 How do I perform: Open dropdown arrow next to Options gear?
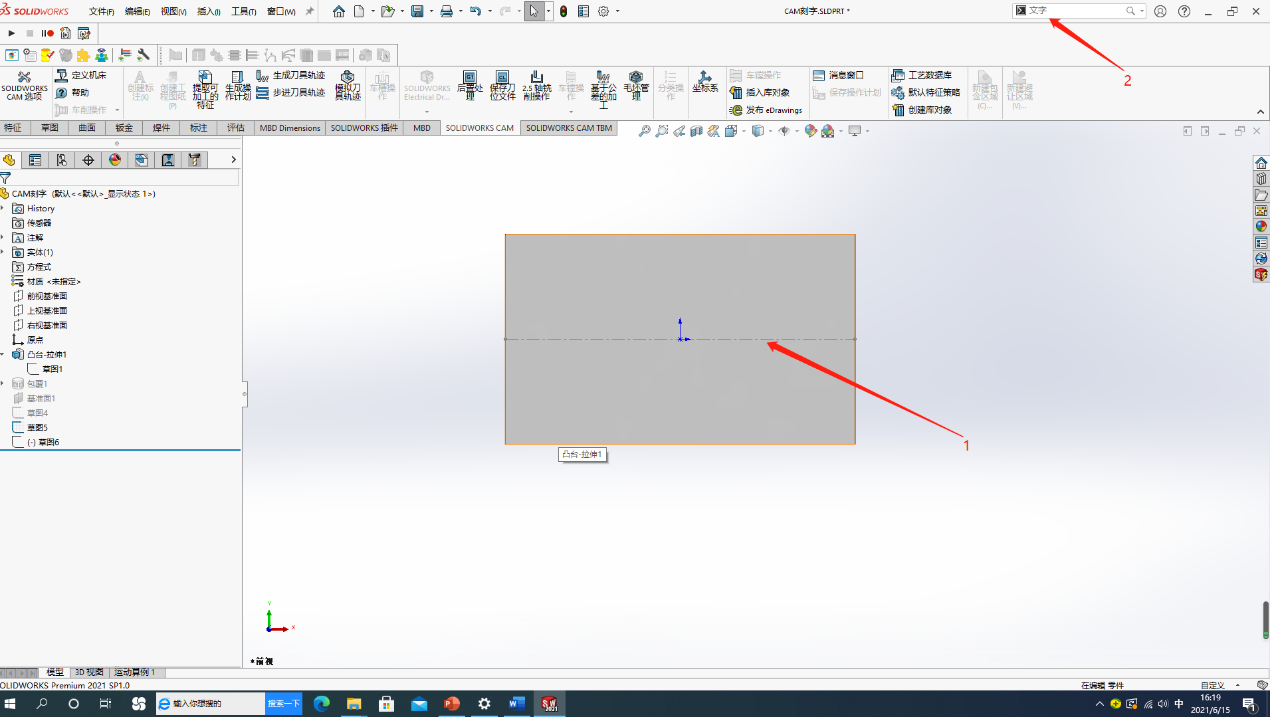(617, 11)
